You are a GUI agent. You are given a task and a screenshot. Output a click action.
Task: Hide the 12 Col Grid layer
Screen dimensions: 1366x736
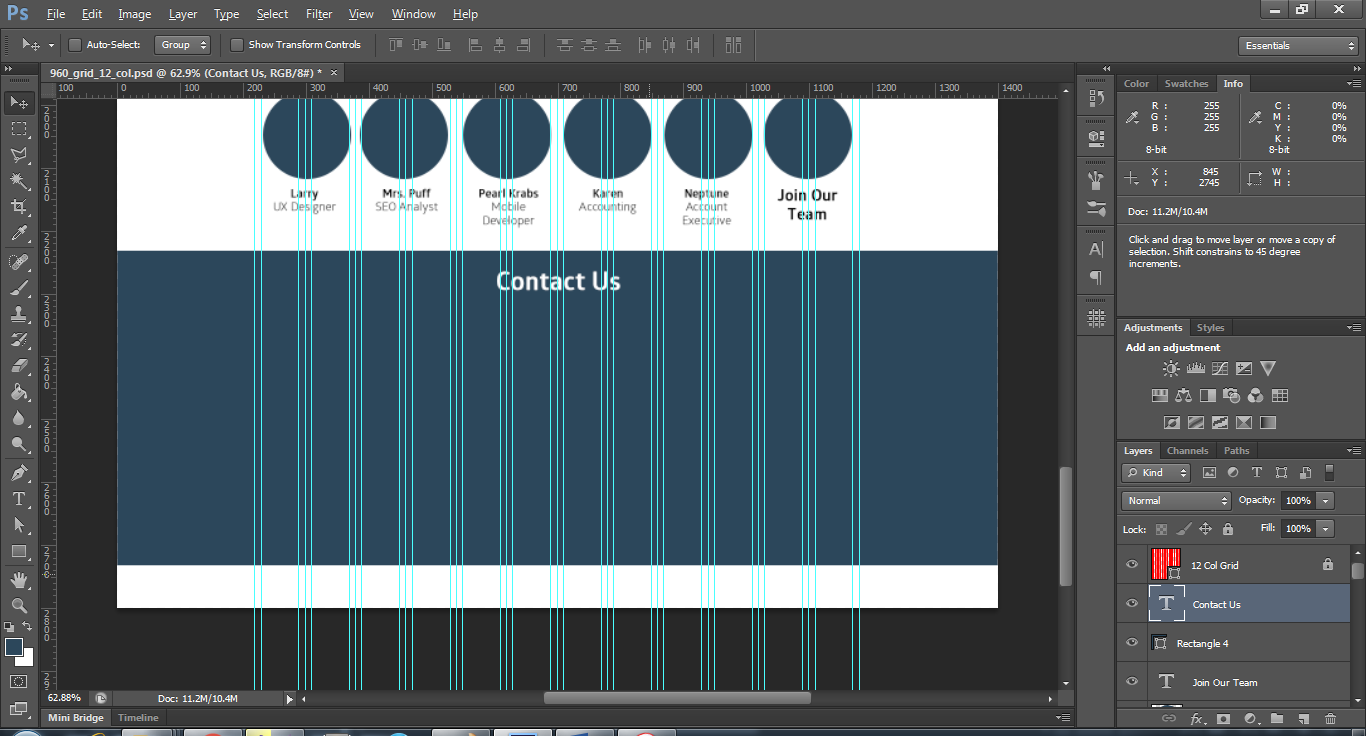click(1132, 565)
